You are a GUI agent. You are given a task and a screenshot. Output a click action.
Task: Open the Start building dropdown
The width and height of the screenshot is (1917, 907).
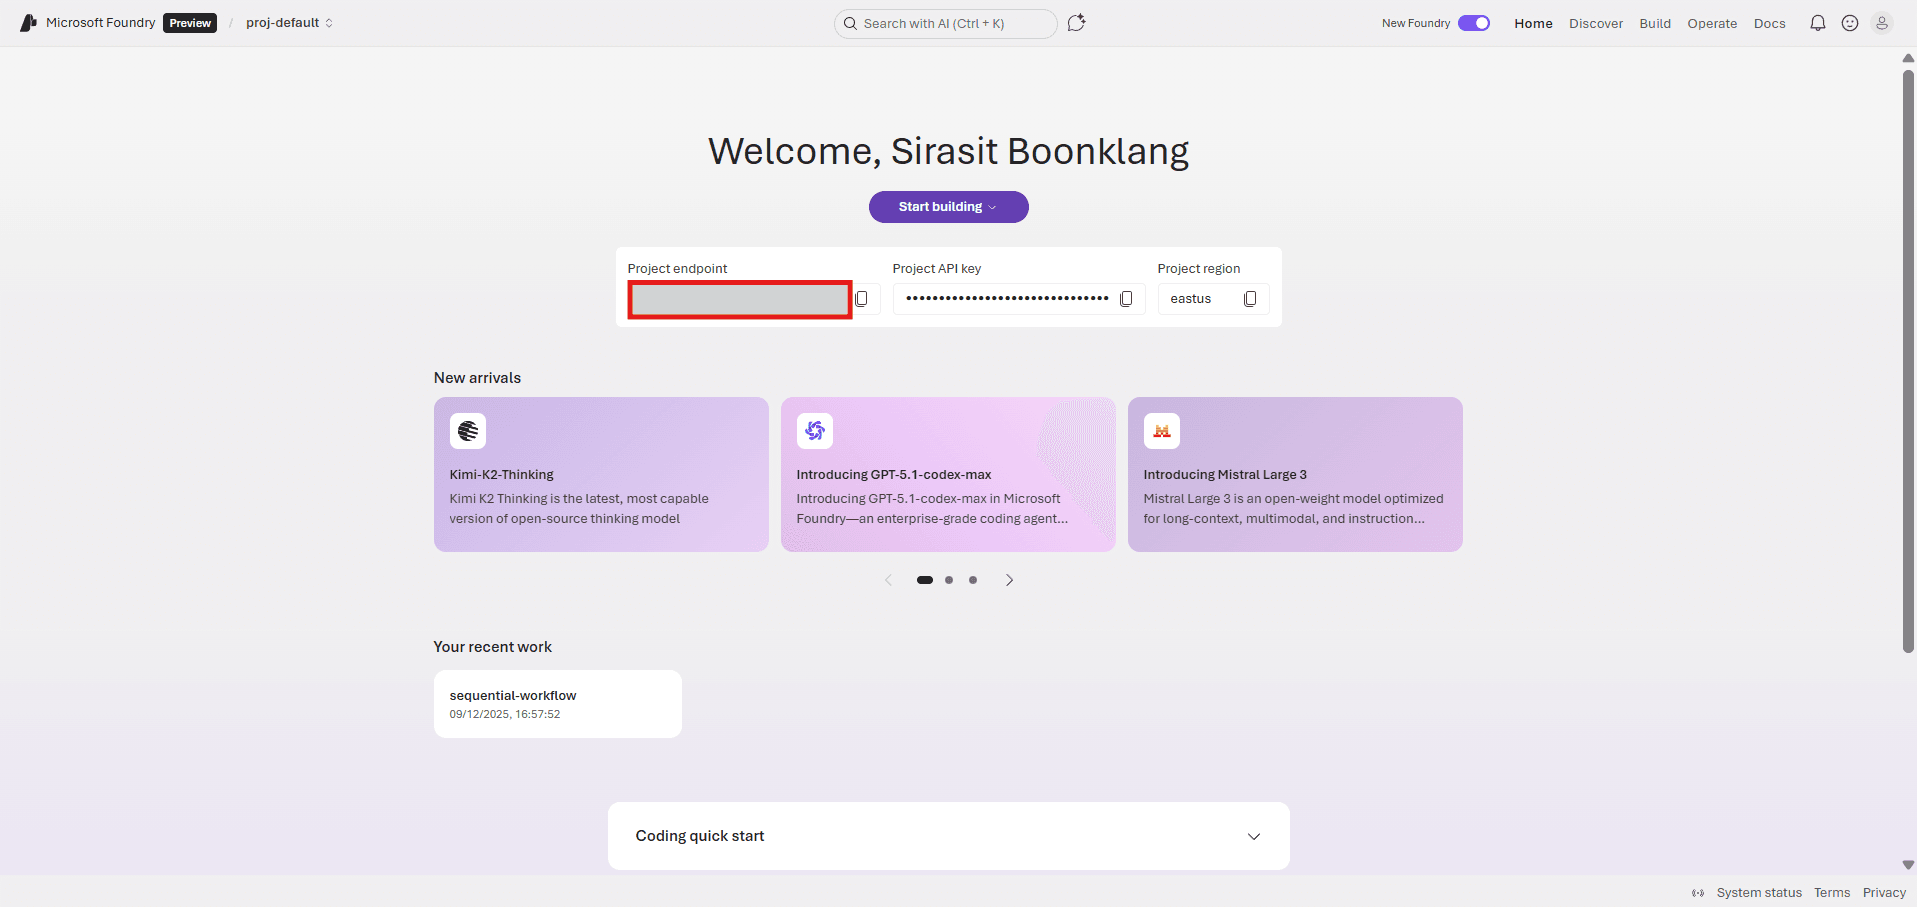pos(949,207)
